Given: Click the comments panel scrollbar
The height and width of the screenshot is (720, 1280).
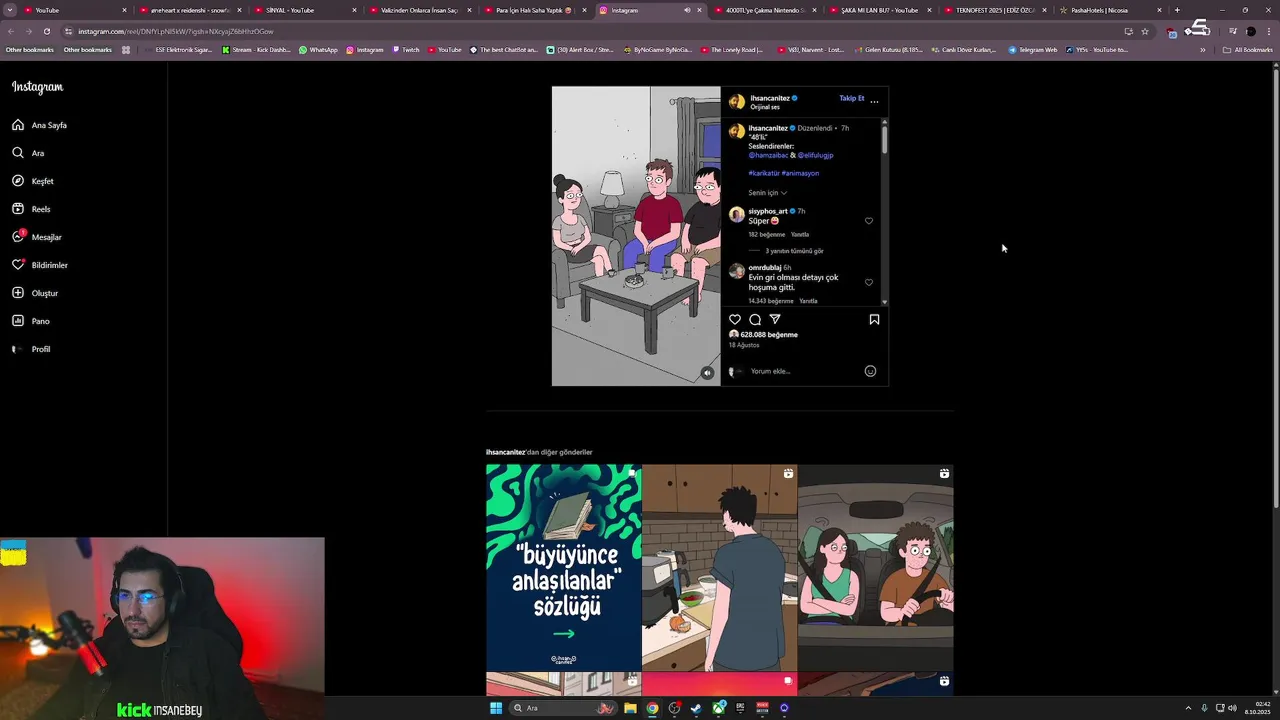Looking at the screenshot, I should tap(884, 138).
